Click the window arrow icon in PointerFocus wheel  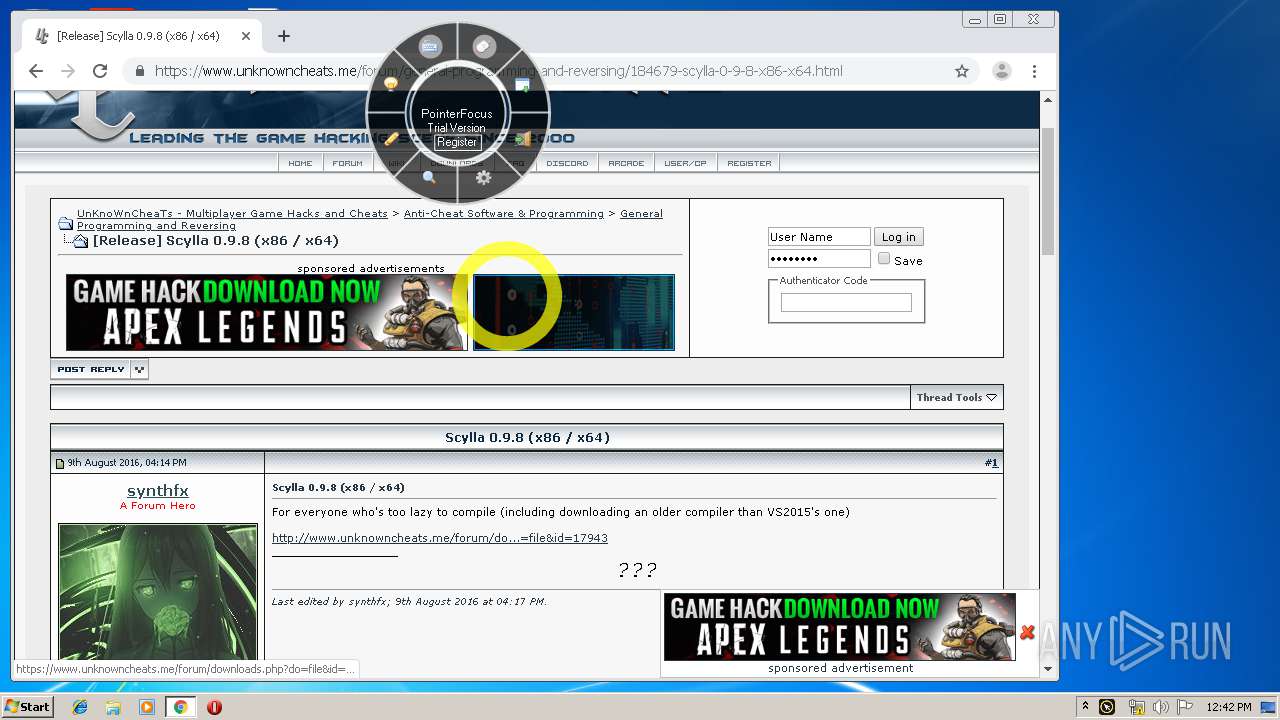click(x=522, y=85)
